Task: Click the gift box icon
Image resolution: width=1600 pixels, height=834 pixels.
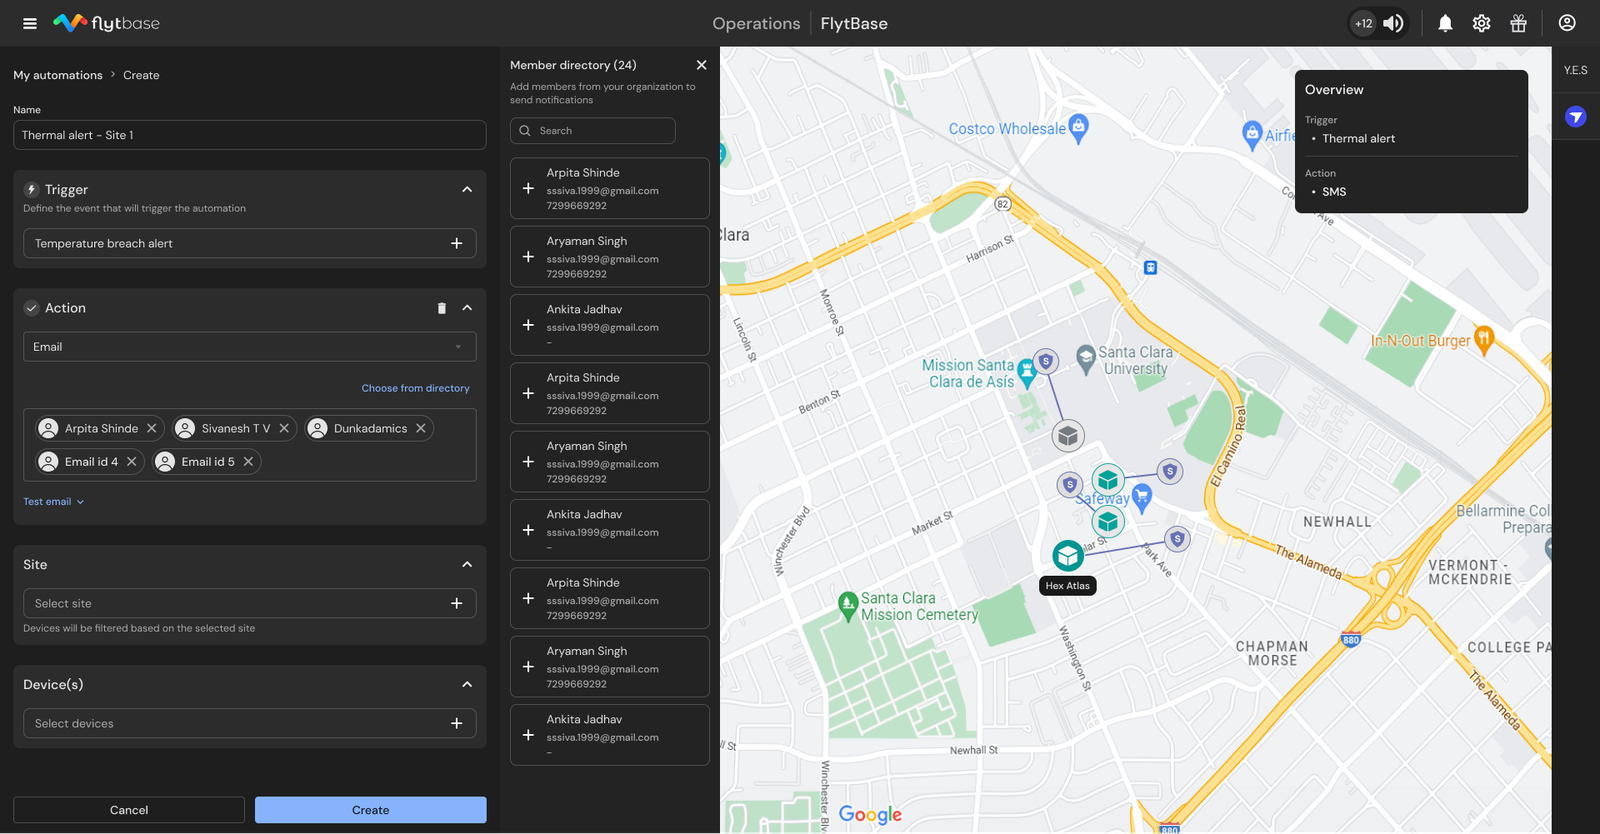Action: tap(1518, 23)
